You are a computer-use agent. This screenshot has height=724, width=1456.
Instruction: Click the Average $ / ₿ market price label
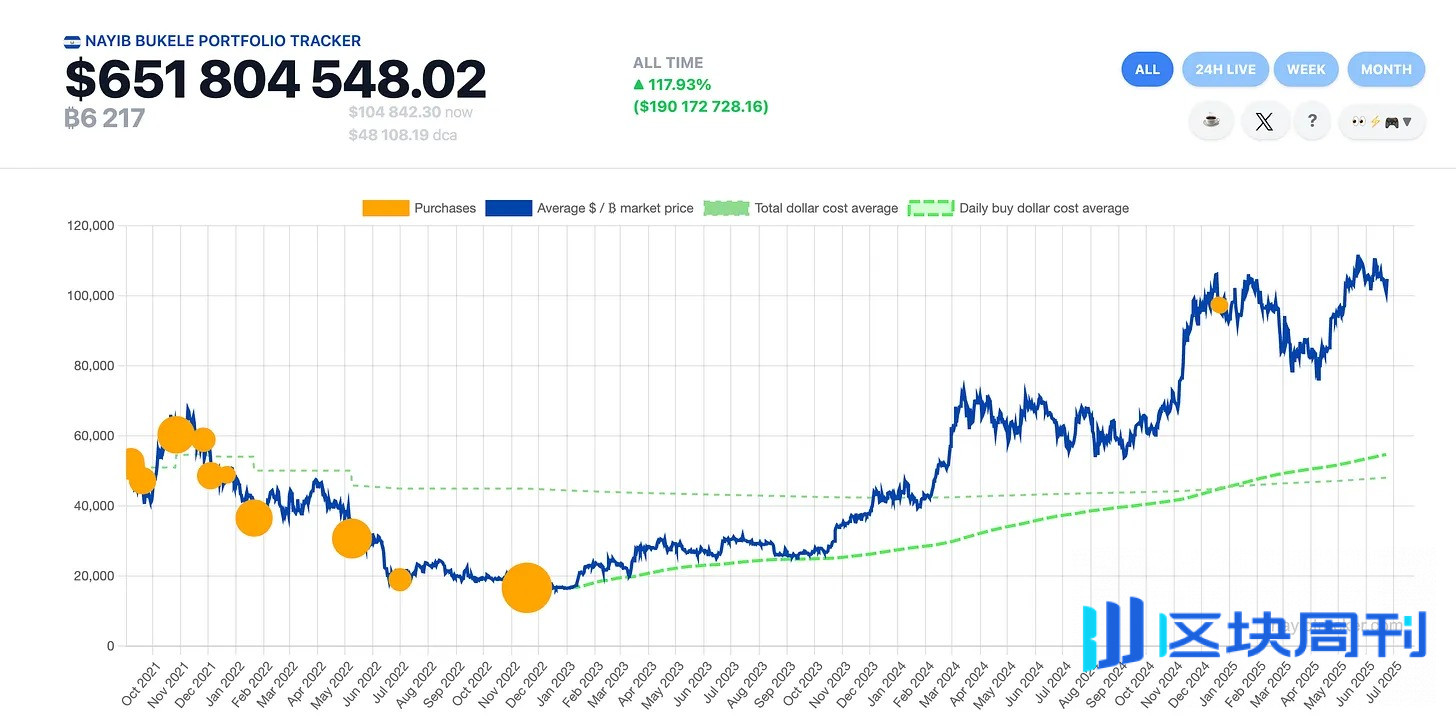615,208
